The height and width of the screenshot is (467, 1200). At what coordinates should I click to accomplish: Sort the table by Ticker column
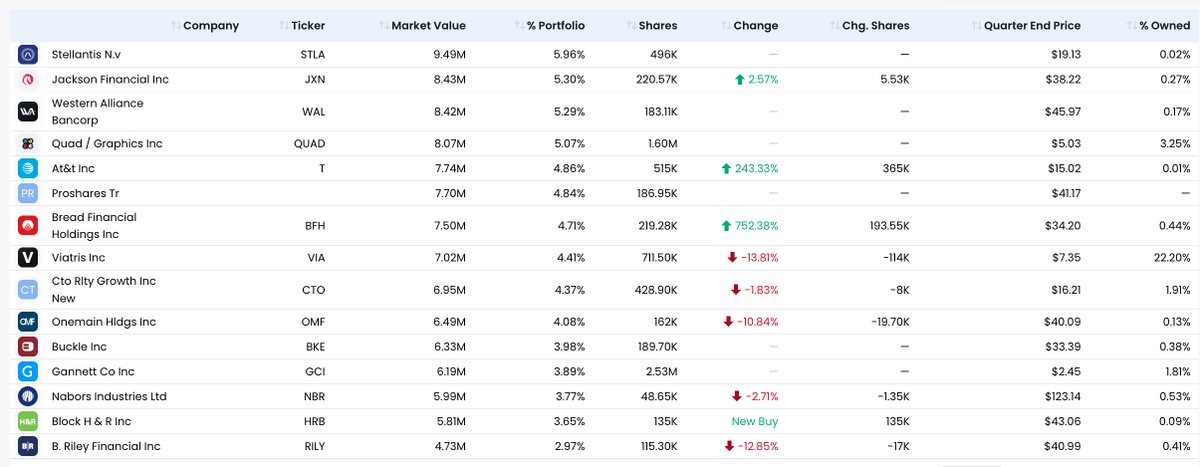tap(302, 25)
